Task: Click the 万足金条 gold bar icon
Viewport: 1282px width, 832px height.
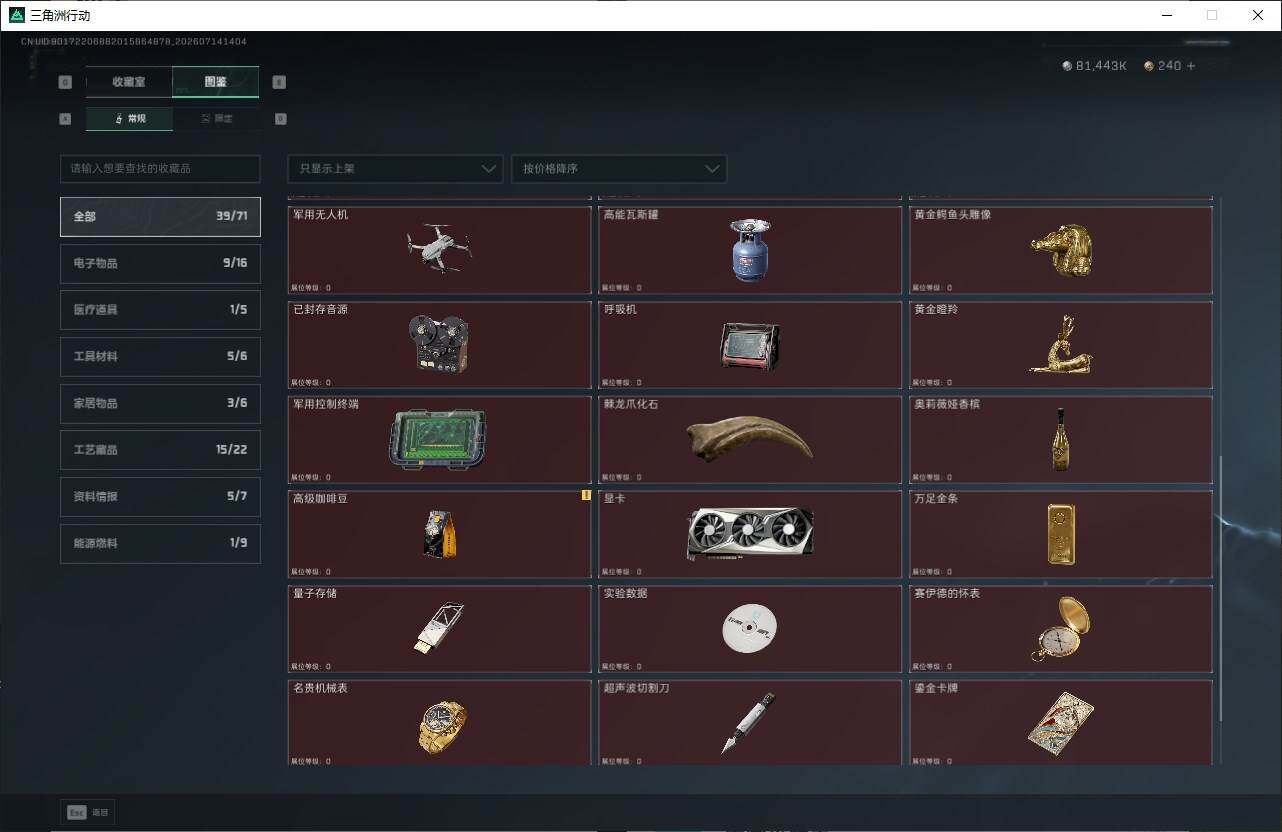Action: (1061, 534)
